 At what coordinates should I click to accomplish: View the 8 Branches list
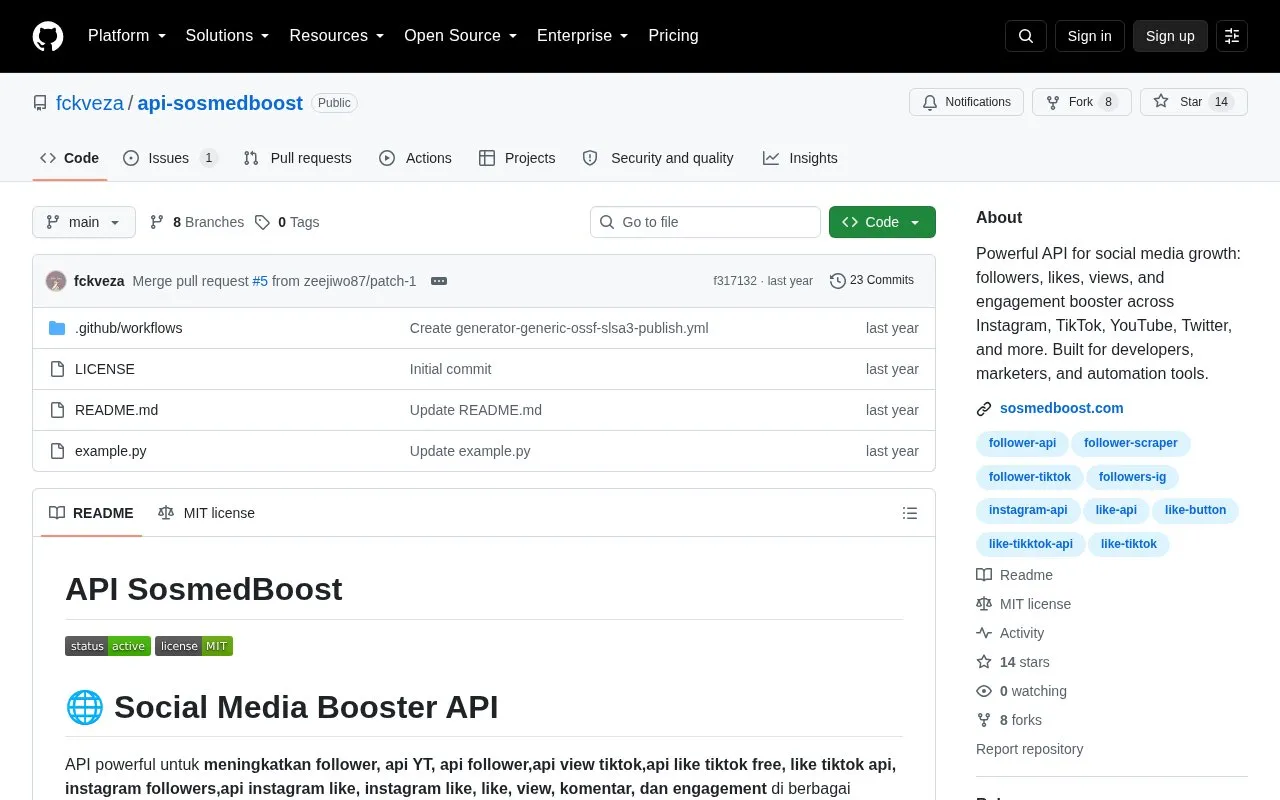pyautogui.click(x=197, y=222)
